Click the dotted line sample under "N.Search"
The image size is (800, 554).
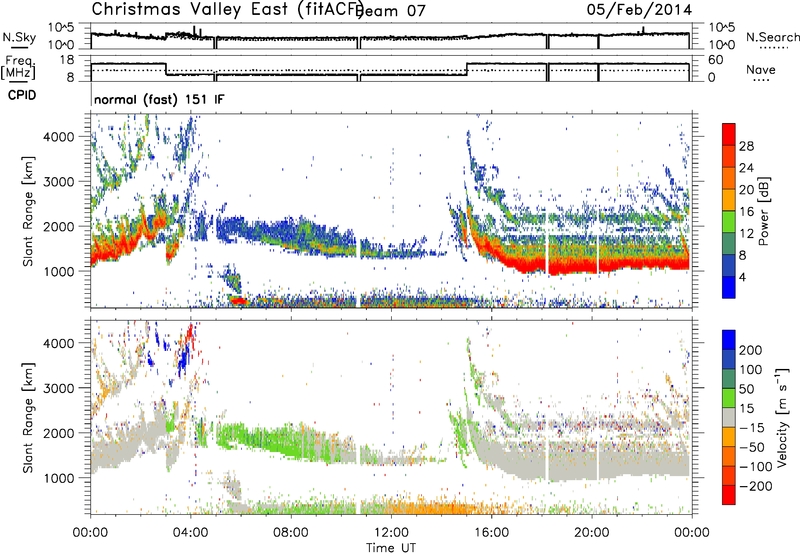(774, 47)
